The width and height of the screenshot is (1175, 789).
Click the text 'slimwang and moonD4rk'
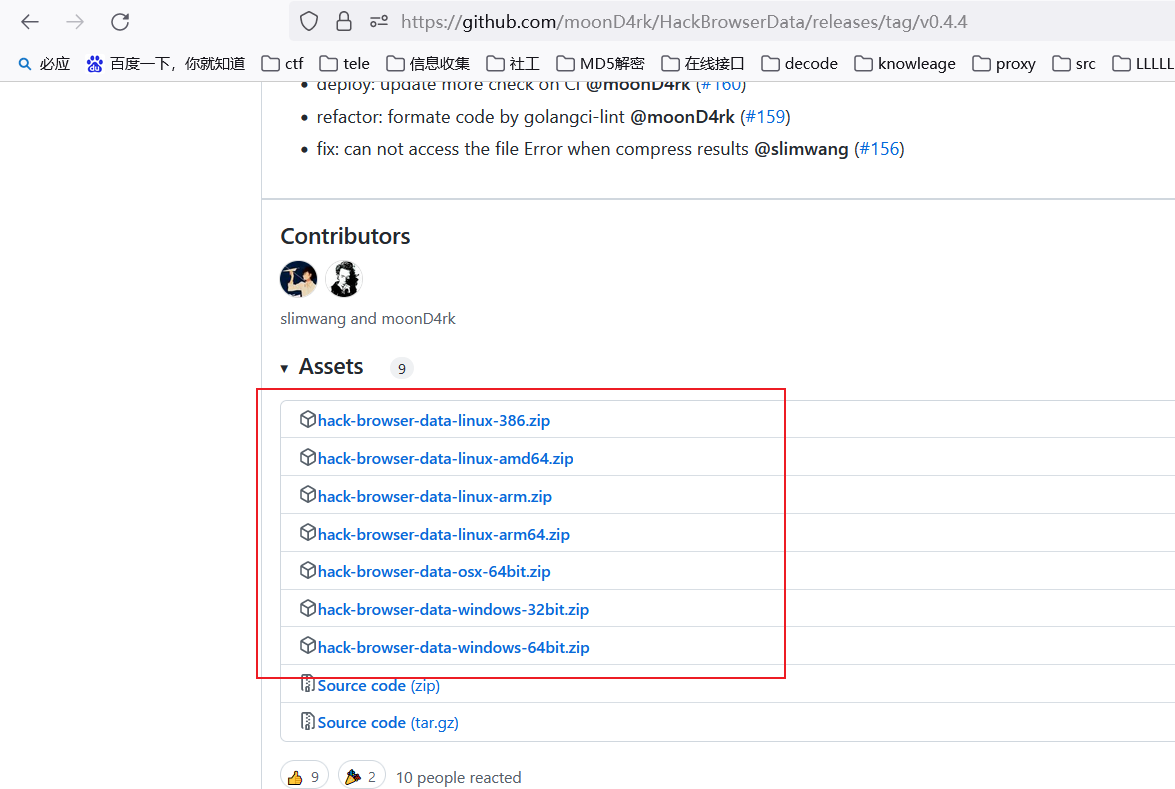point(368,318)
